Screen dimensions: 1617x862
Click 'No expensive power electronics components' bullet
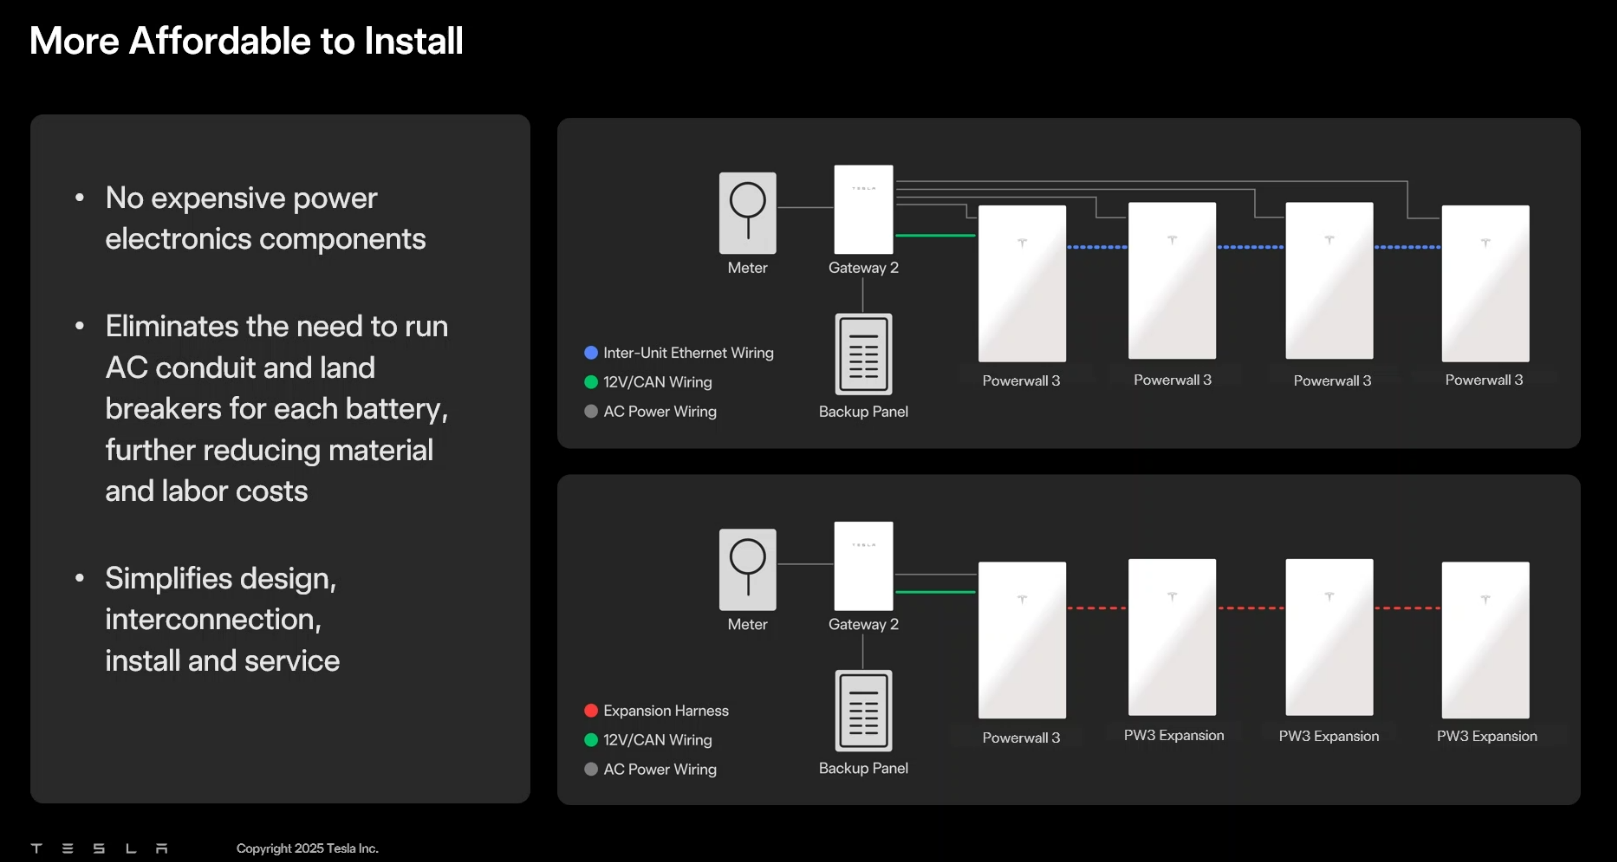click(266, 218)
